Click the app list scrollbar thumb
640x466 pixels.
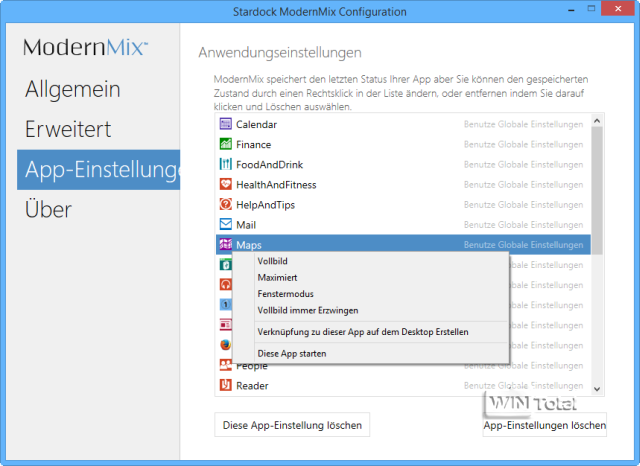597,190
